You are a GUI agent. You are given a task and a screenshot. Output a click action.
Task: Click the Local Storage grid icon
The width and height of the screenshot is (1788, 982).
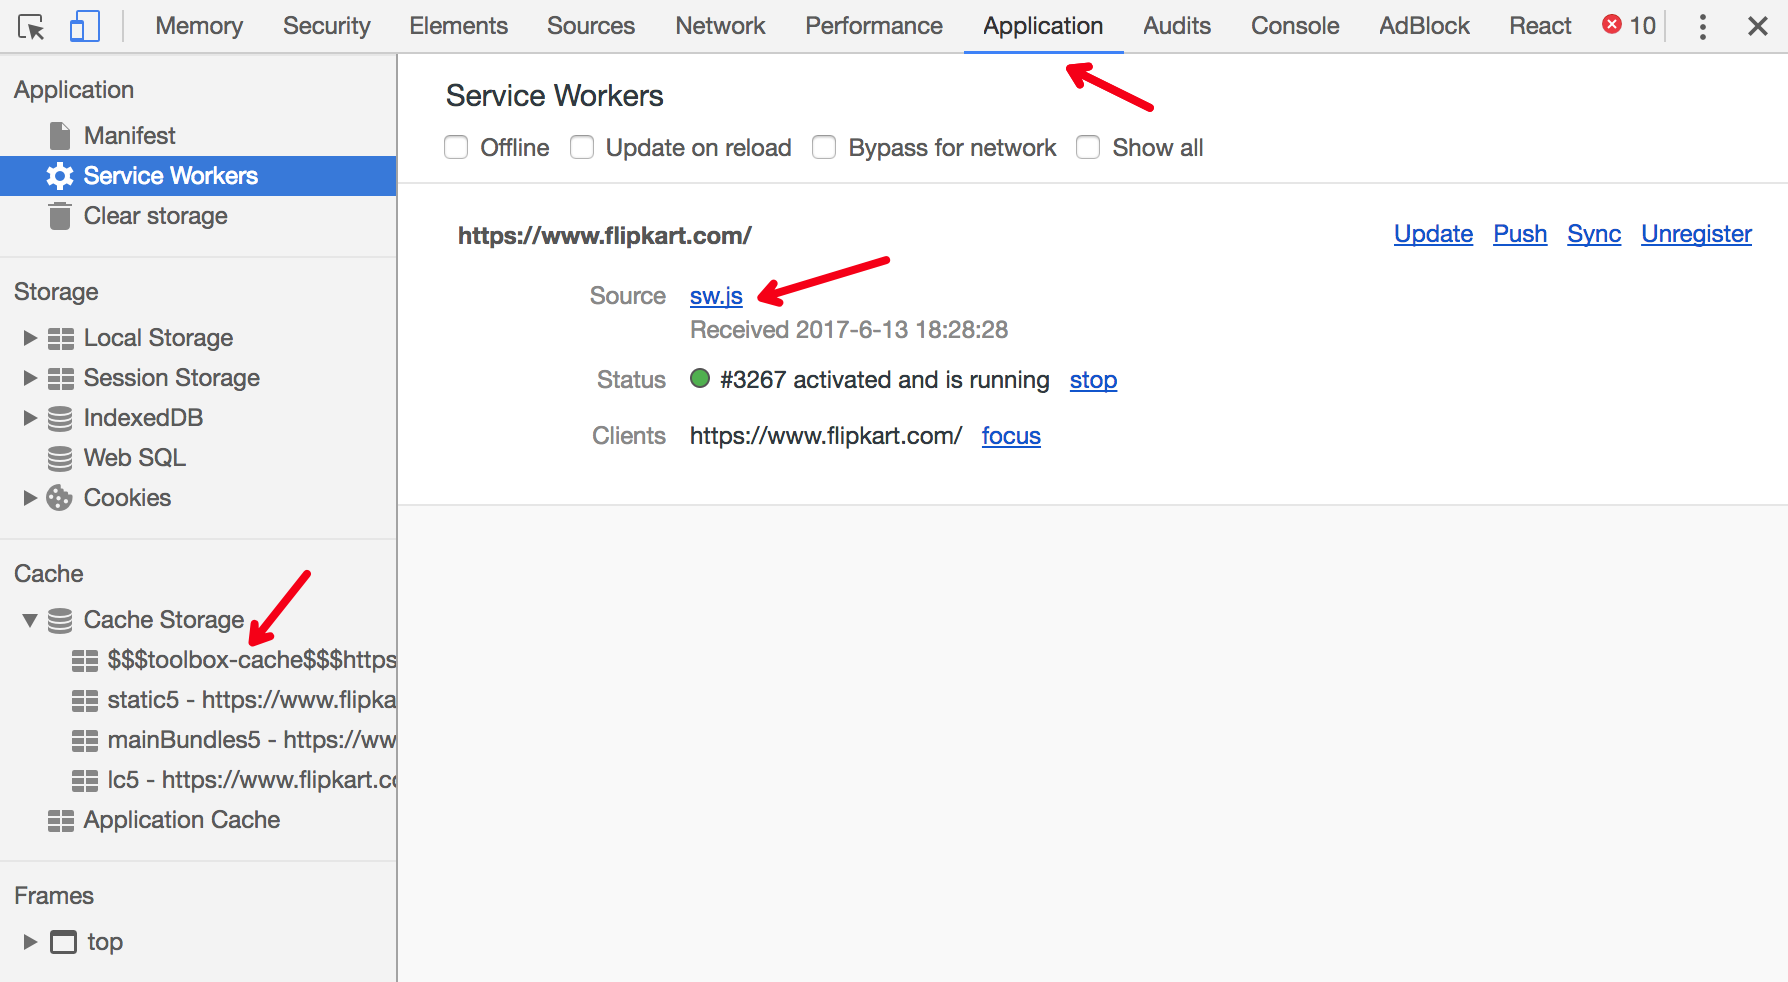tap(61, 338)
